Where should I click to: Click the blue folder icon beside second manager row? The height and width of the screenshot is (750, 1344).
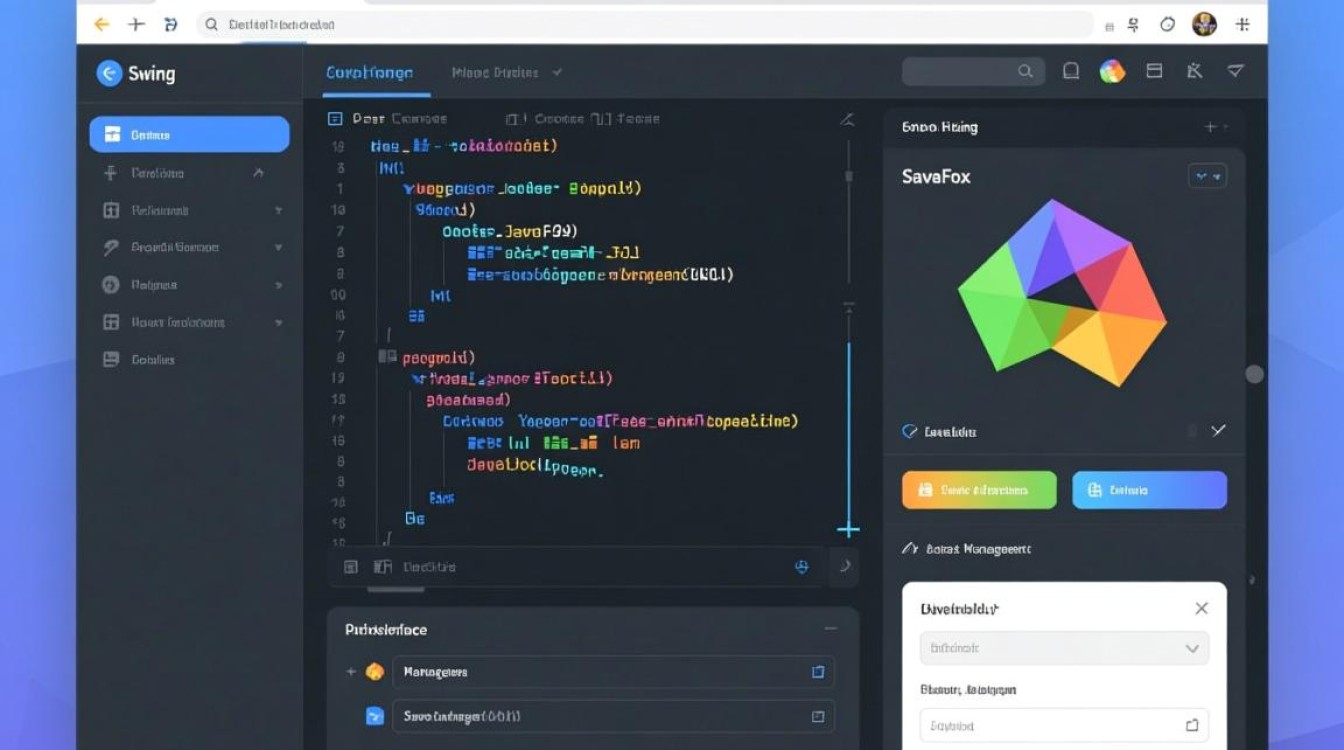(x=375, y=716)
